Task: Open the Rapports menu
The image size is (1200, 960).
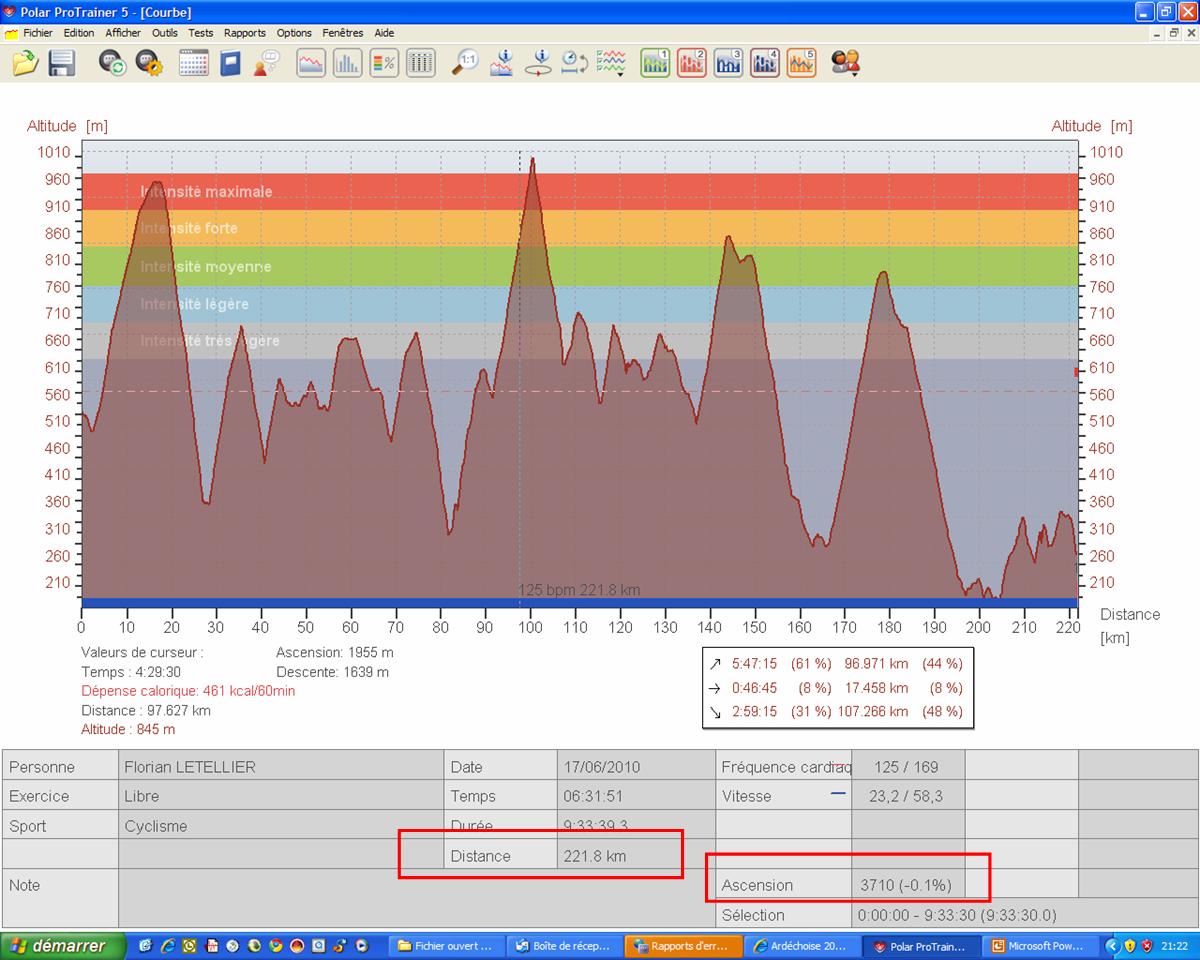Action: point(245,33)
